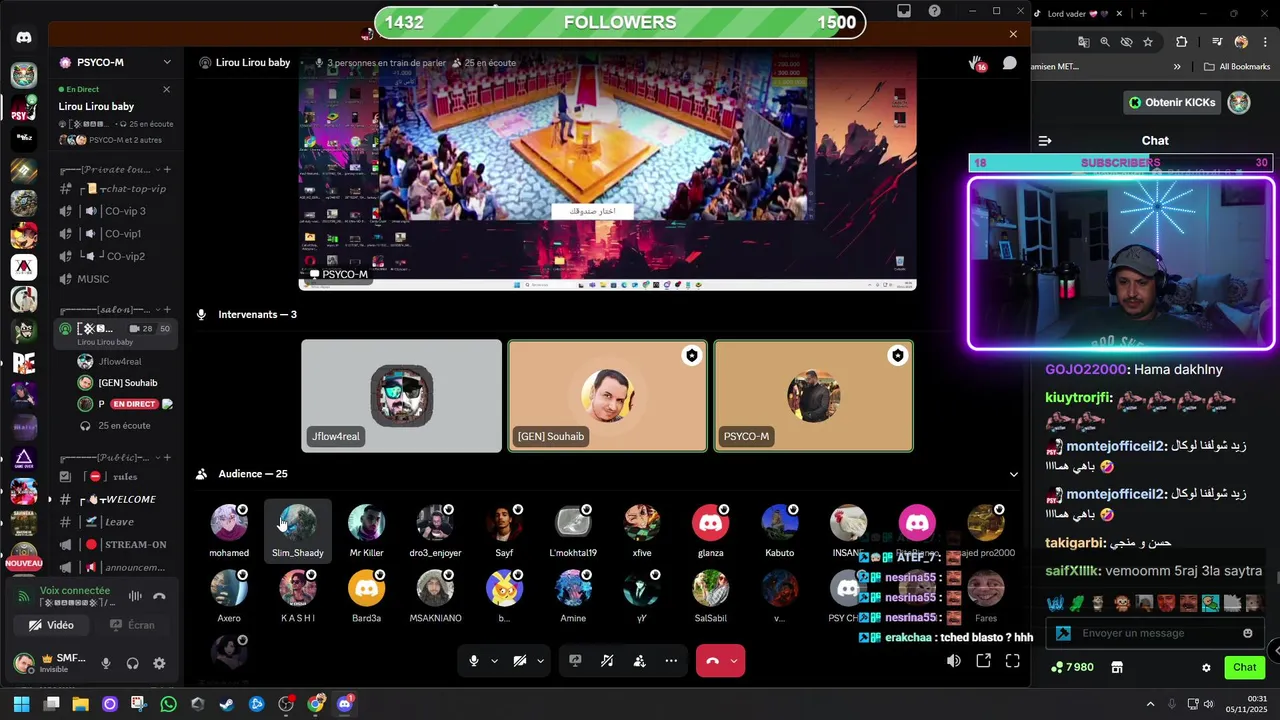Open the emoji picker in Kick chat
The height and width of the screenshot is (720, 1280).
tap(1247, 633)
